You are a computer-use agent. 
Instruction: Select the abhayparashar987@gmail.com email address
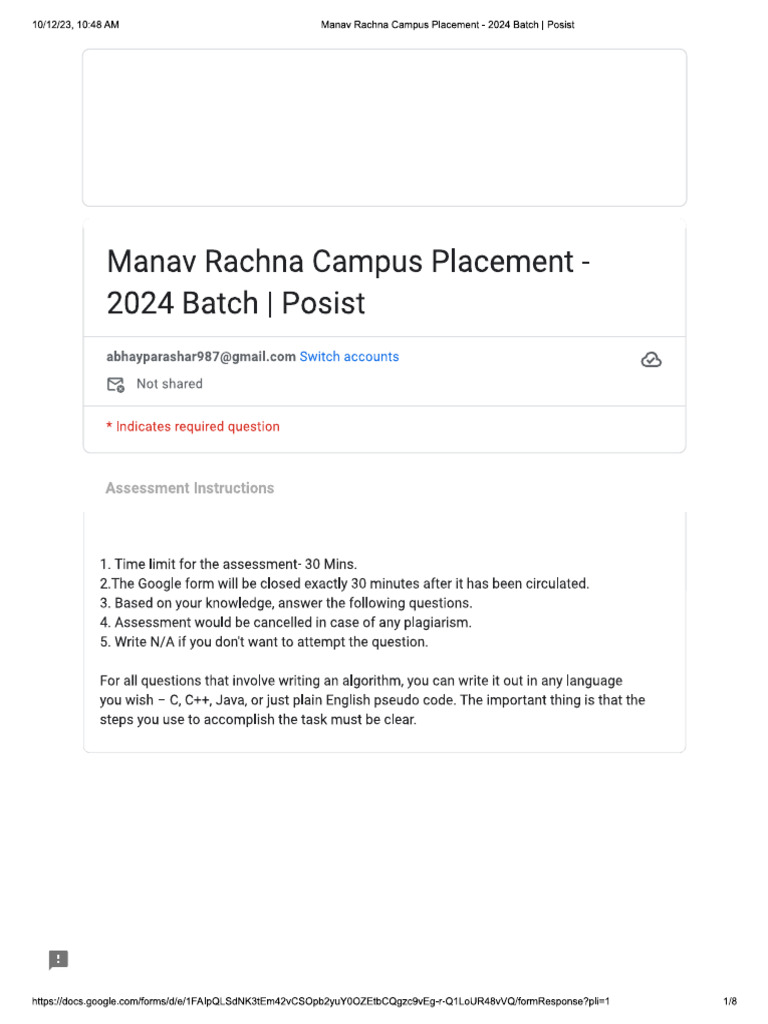tap(201, 357)
